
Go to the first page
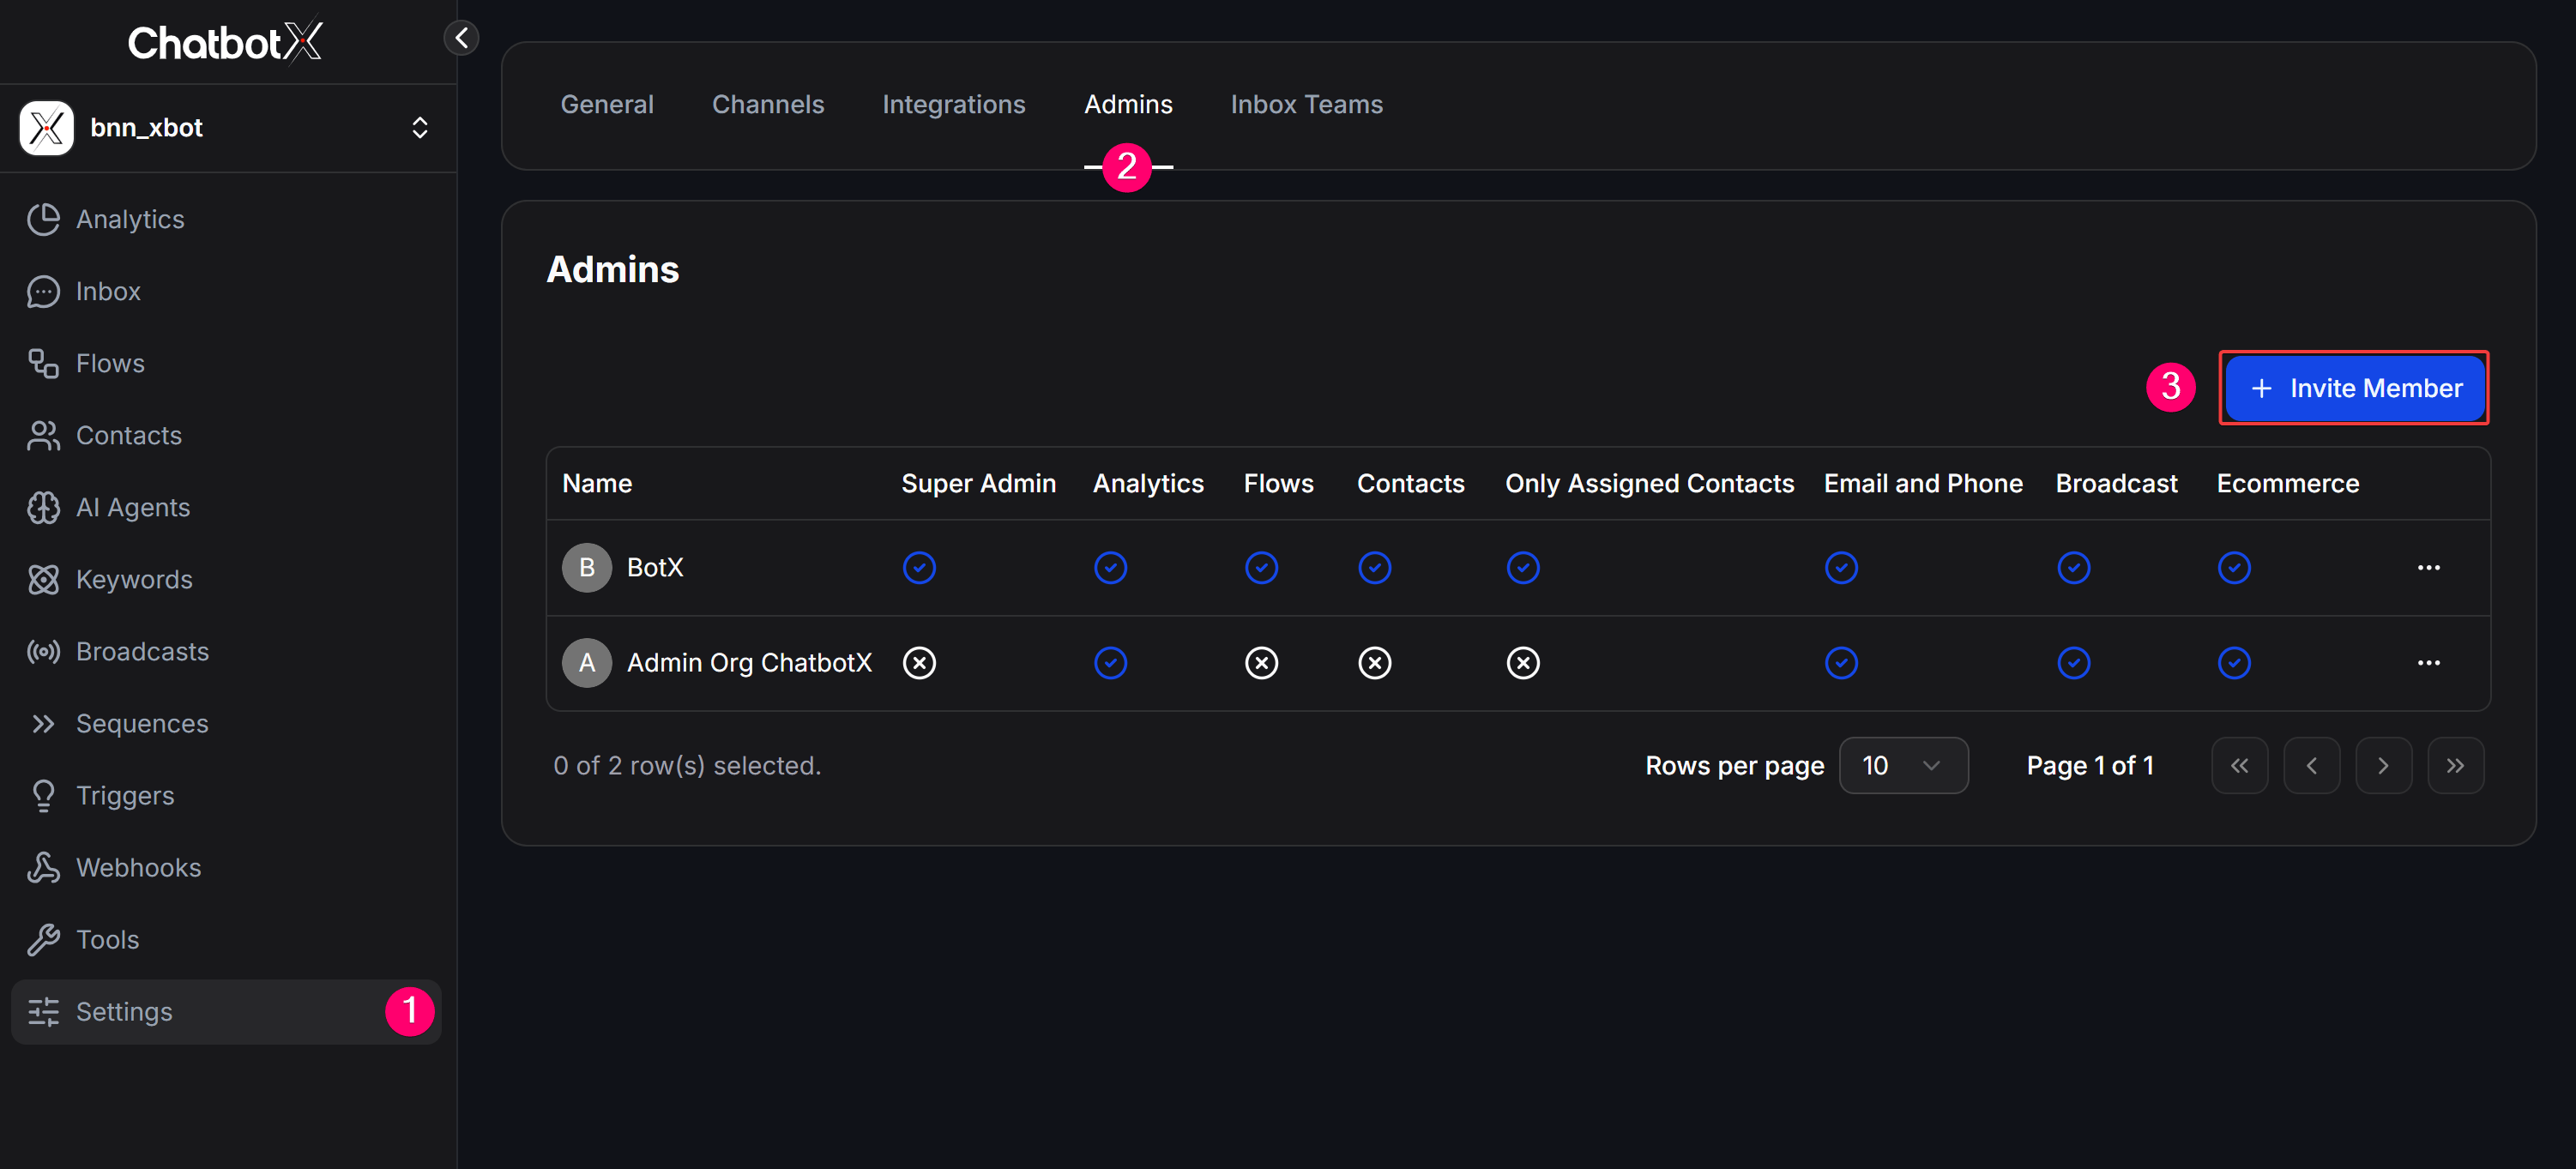(2239, 766)
